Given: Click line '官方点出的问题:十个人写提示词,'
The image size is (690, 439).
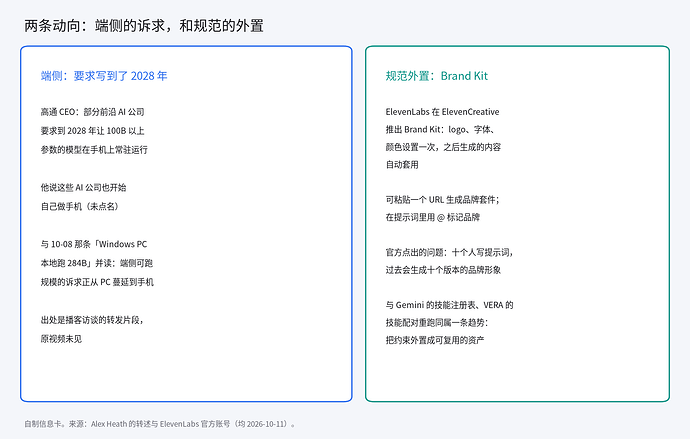Looking at the screenshot, I should pyautogui.click(x=449, y=252).
